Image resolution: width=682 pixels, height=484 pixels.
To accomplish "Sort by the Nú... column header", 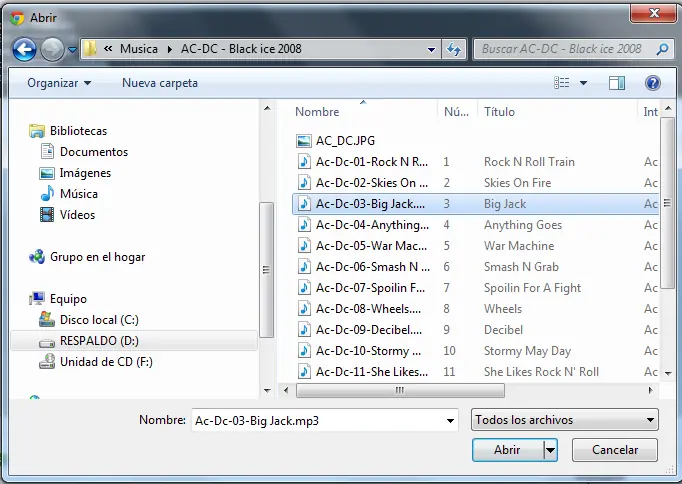I will pyautogui.click(x=458, y=112).
